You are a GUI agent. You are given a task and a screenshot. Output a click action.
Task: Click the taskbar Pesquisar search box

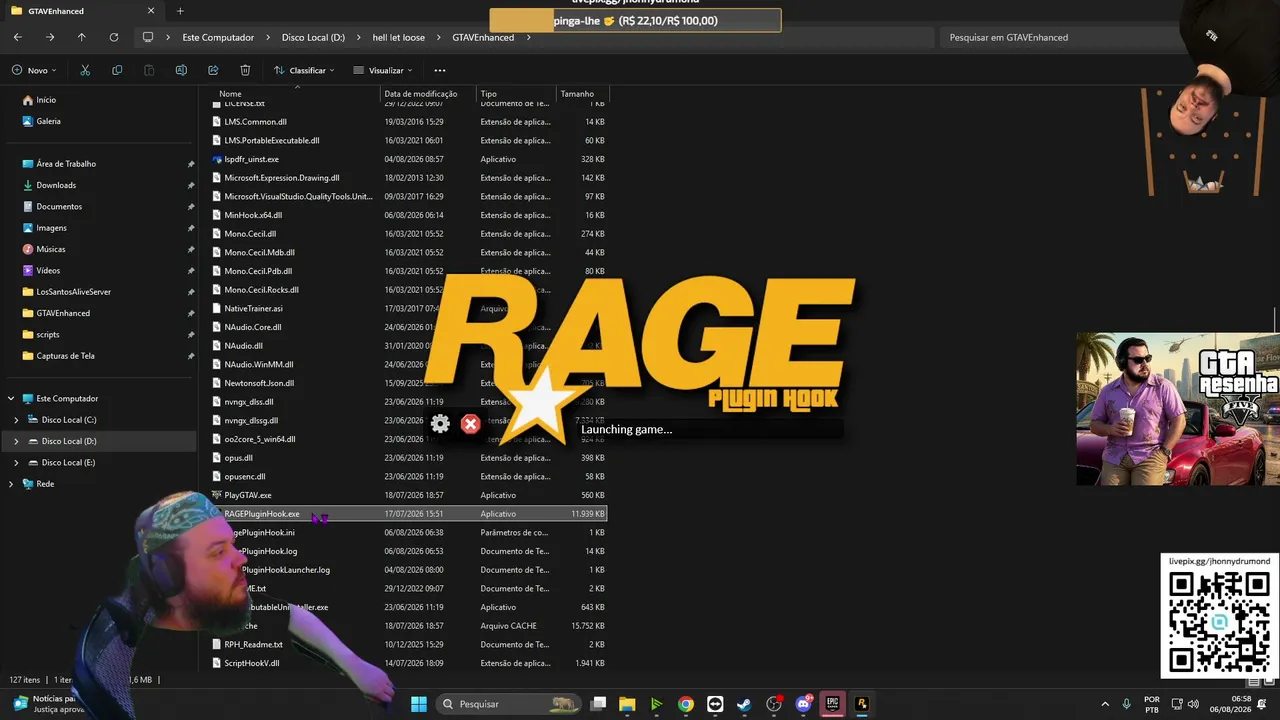(x=508, y=704)
